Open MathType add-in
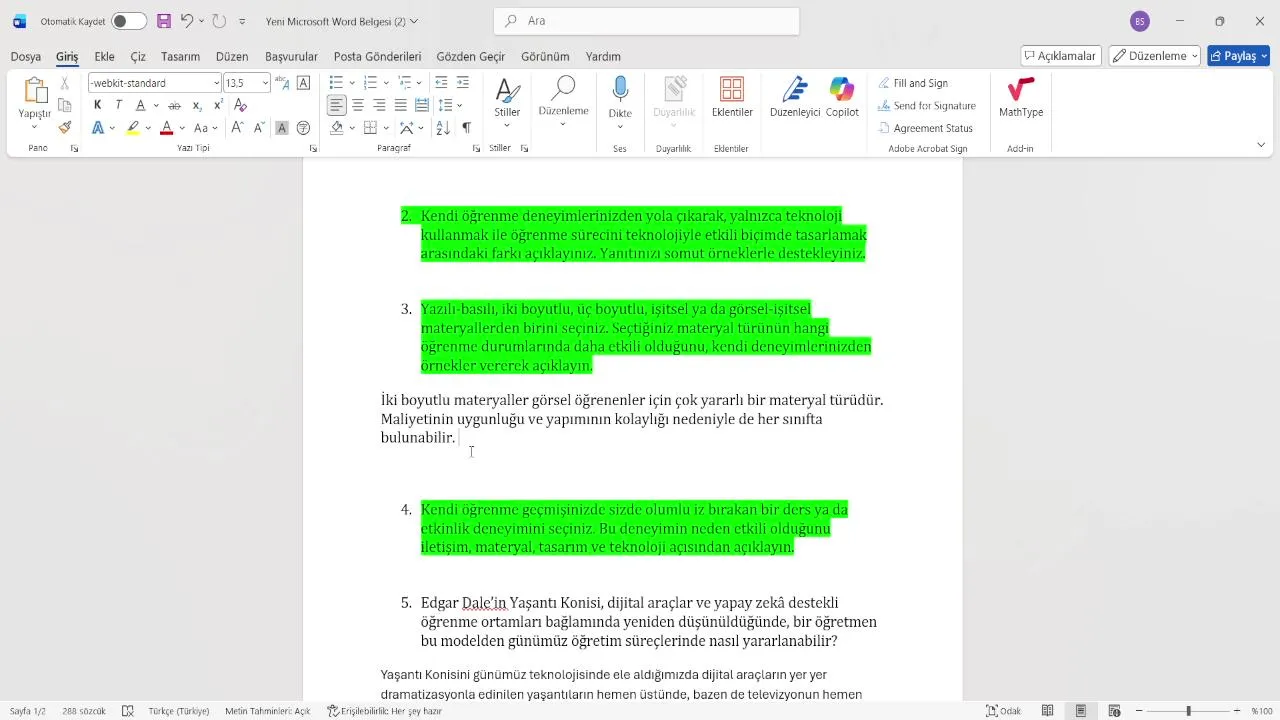The height and width of the screenshot is (720, 1280). pyautogui.click(x=1021, y=98)
